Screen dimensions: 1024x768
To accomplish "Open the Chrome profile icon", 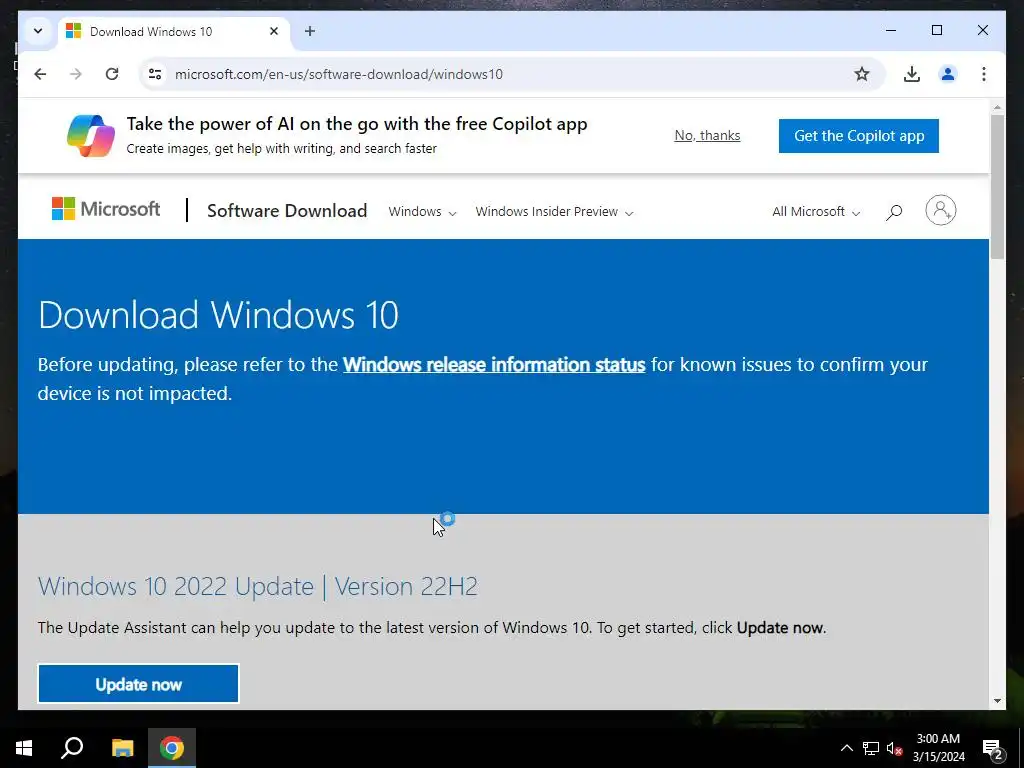I will [x=948, y=74].
